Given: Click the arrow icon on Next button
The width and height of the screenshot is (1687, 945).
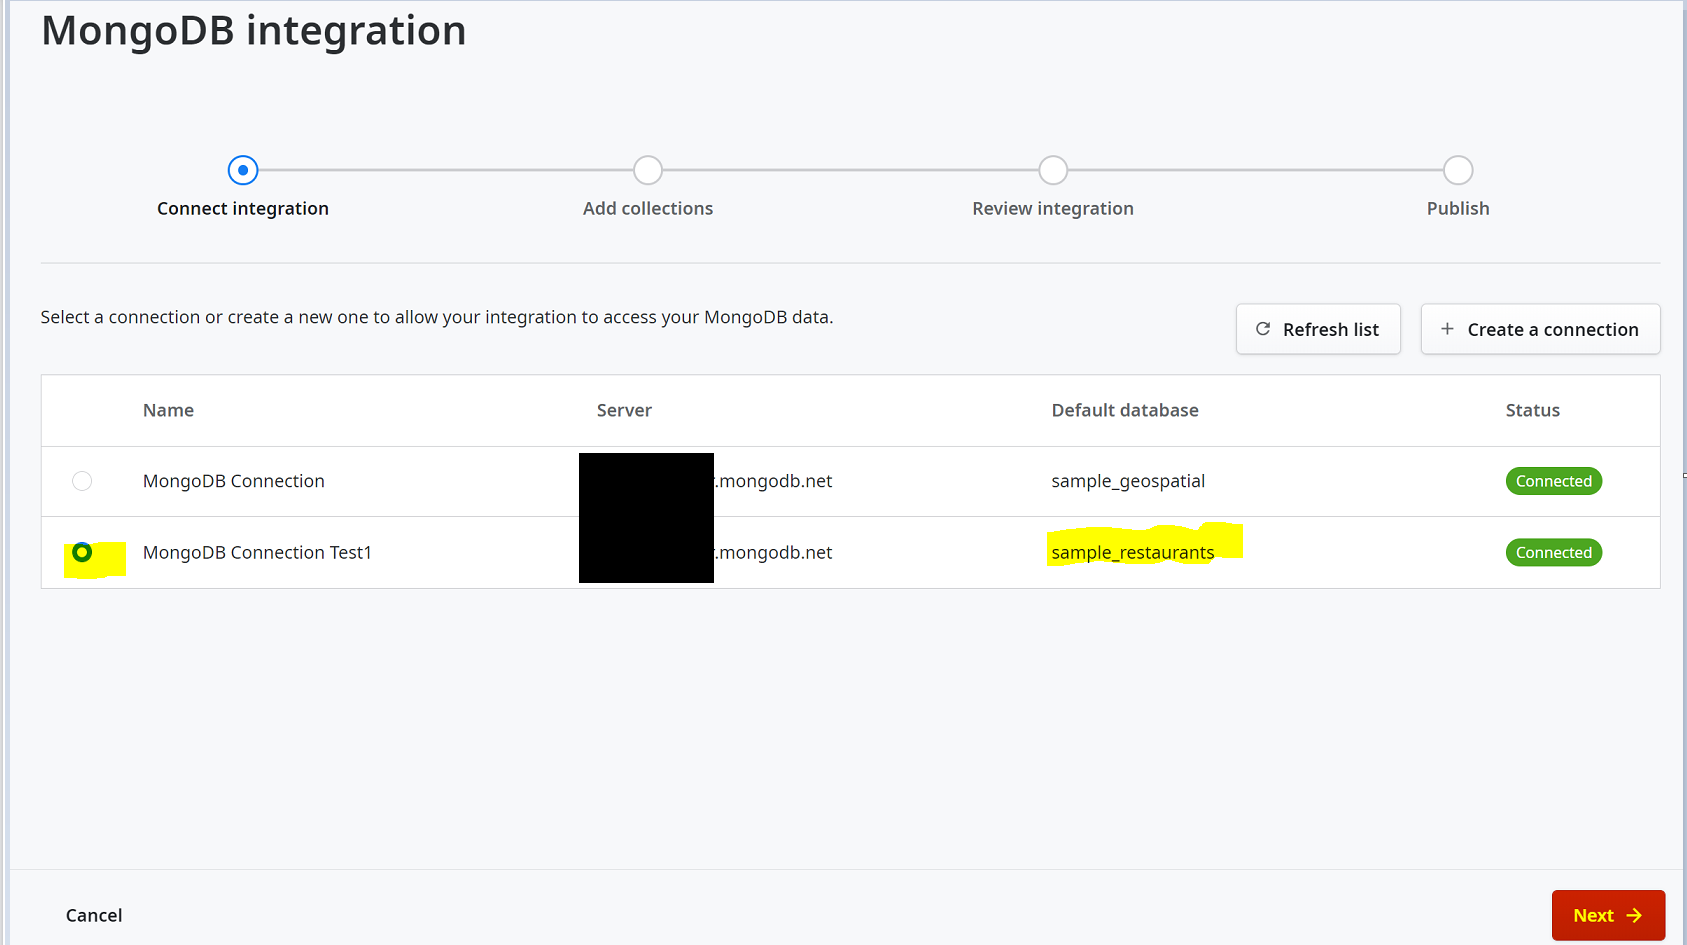Looking at the screenshot, I should point(1634,915).
